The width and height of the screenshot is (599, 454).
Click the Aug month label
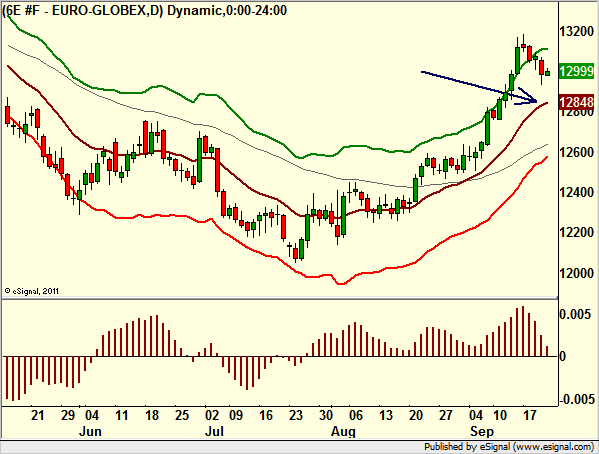343,432
